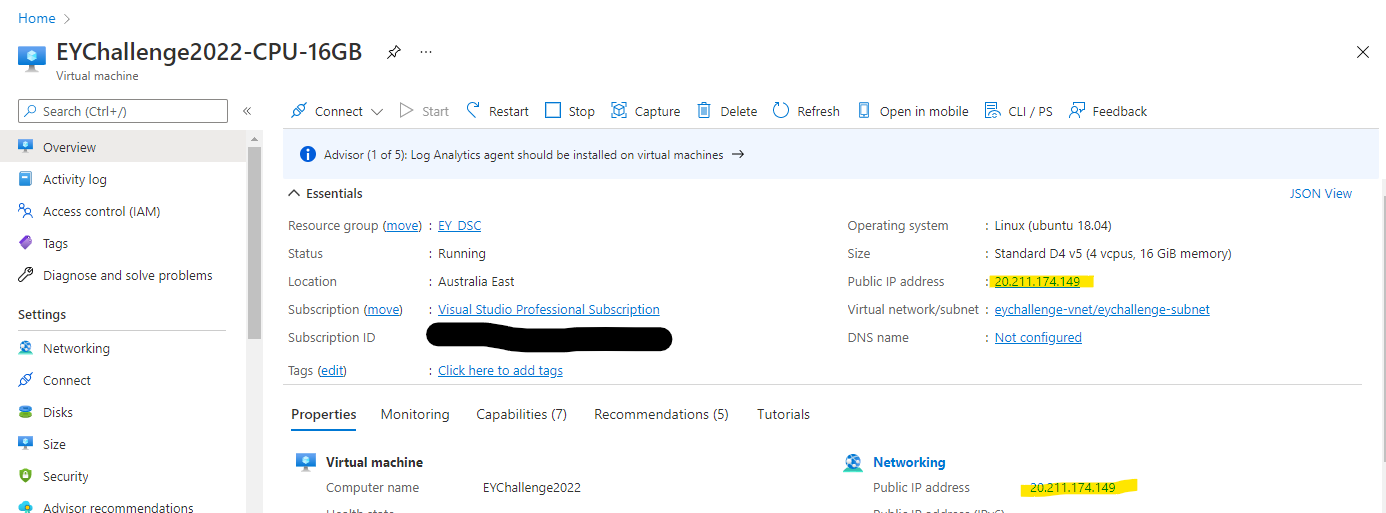This screenshot has height=513, width=1386.
Task: Click the move link beside Resource group
Action: tap(403, 225)
